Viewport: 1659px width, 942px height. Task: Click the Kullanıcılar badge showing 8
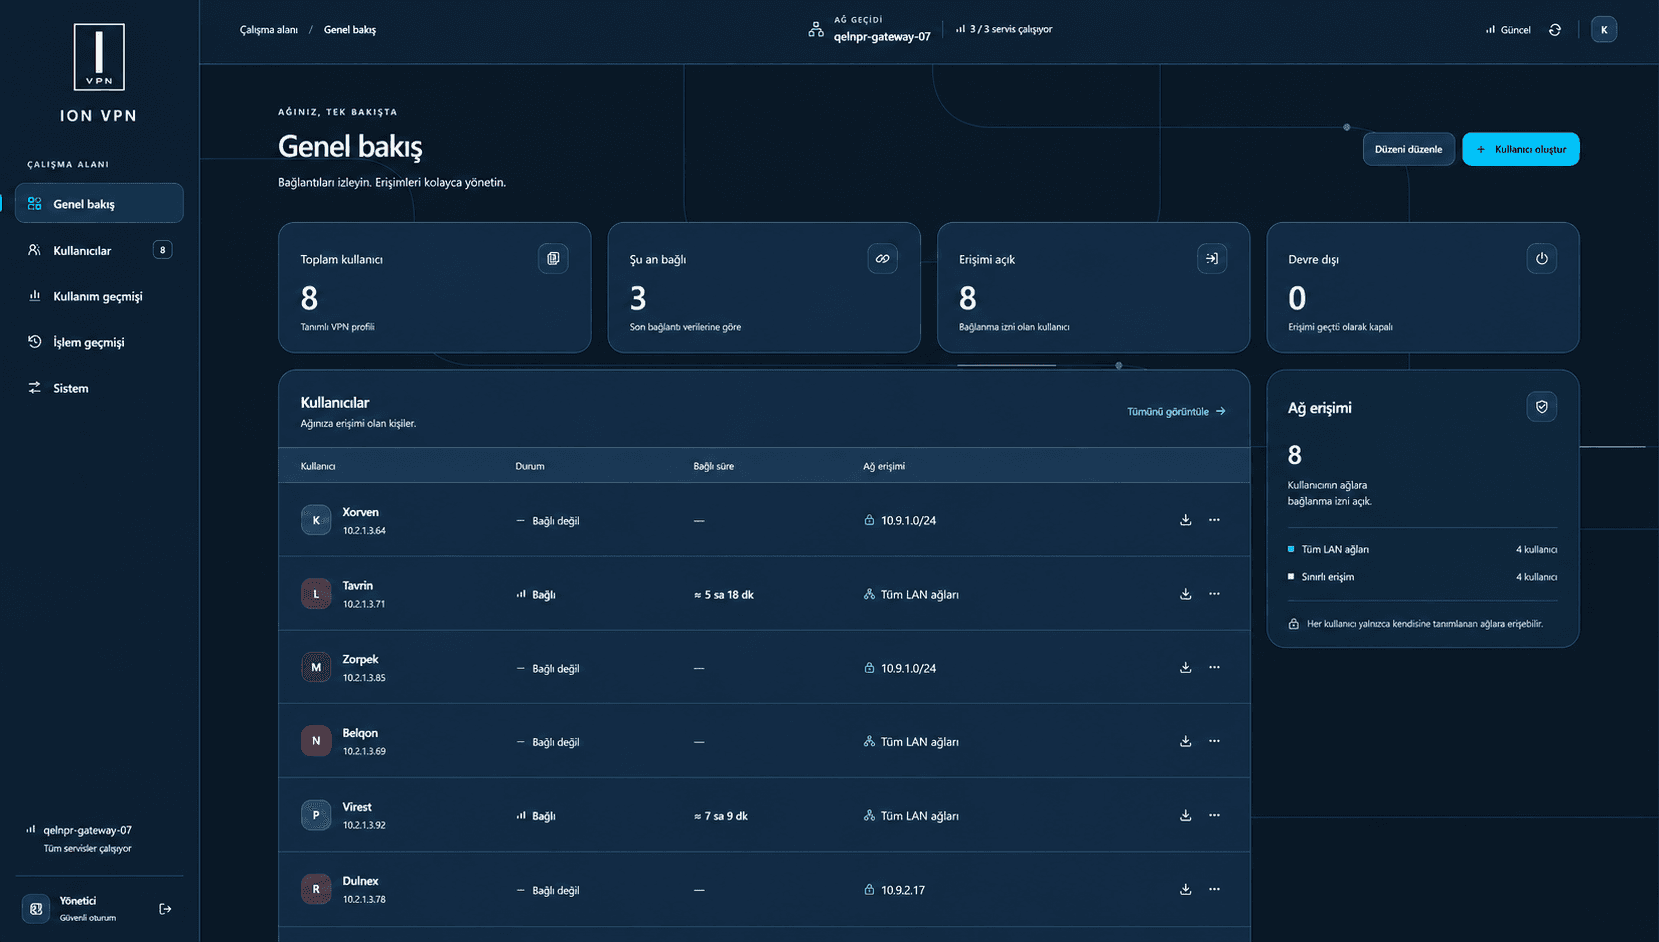pos(162,250)
